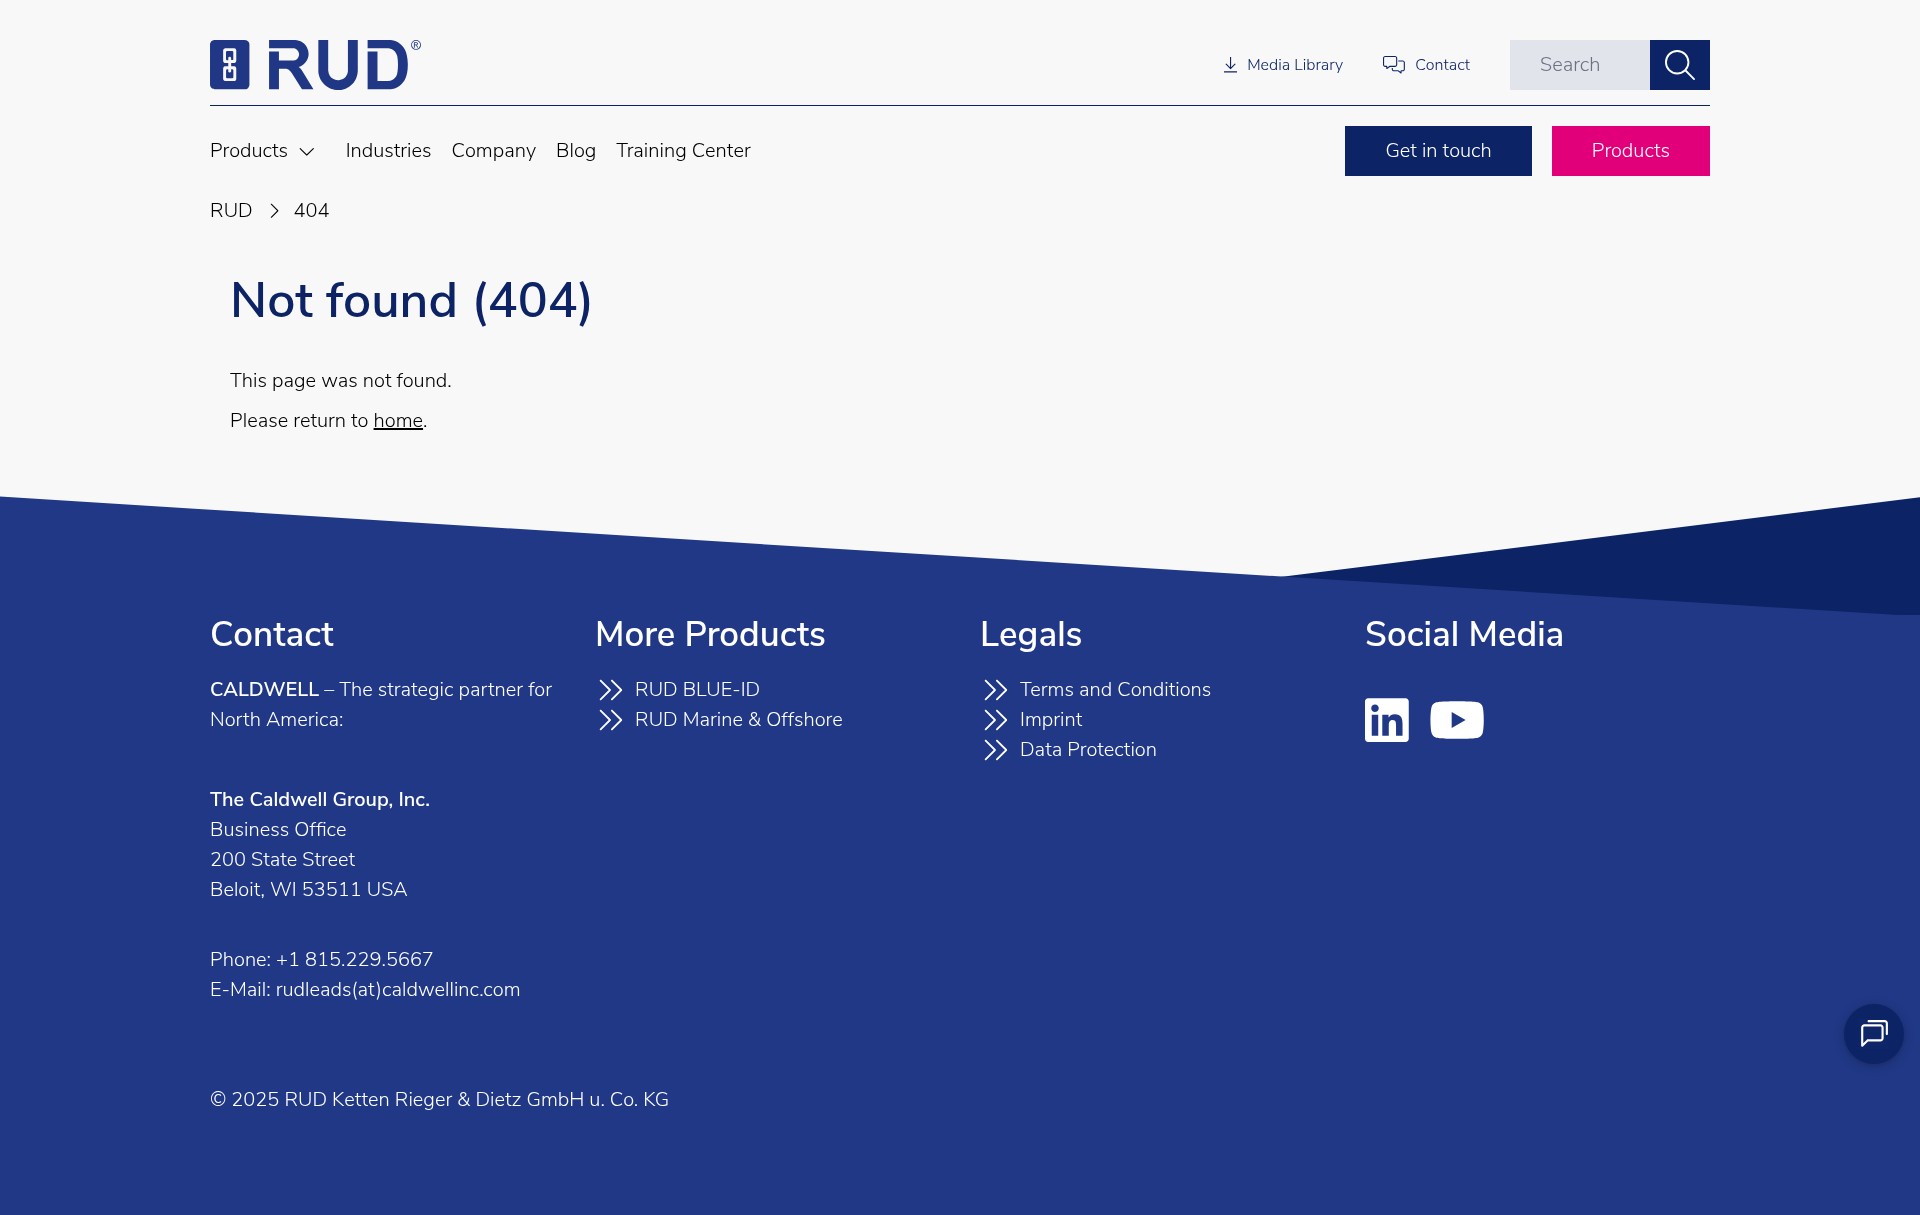The image size is (1920, 1215).
Task: Click the Beloit, WI 53511 USA address line
Action: pos(308,890)
